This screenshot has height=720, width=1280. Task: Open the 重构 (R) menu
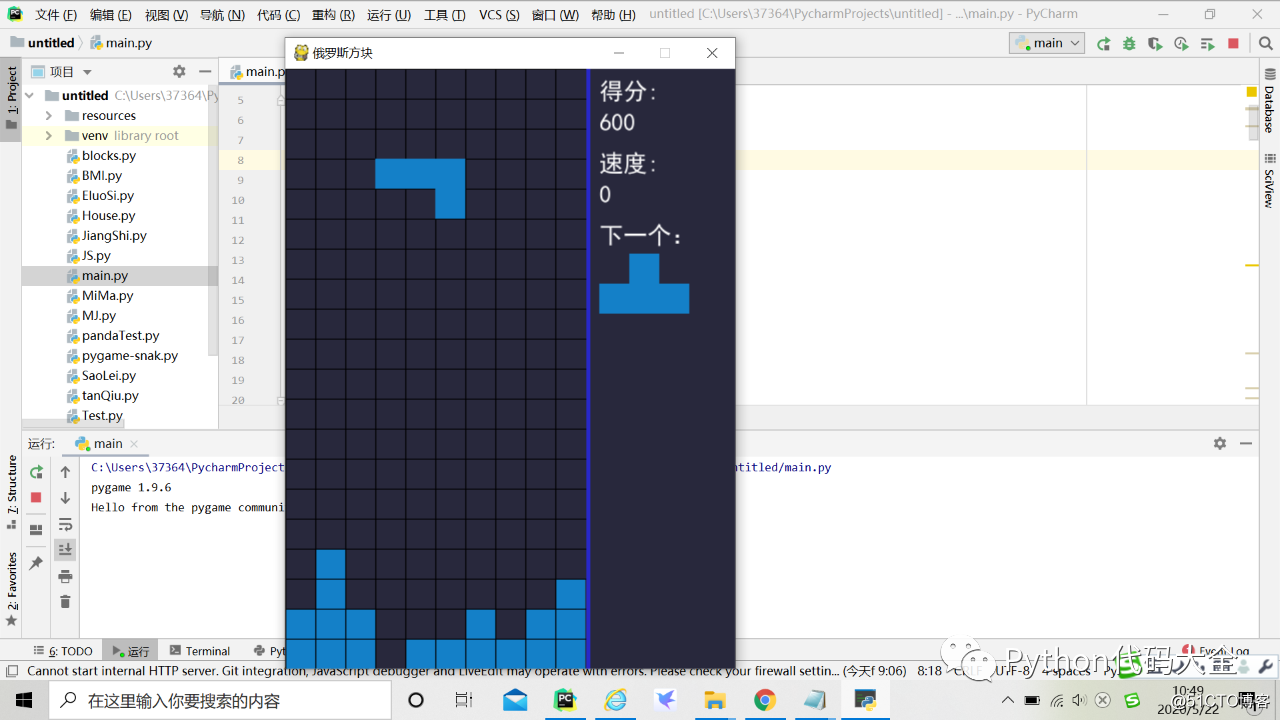pos(333,15)
